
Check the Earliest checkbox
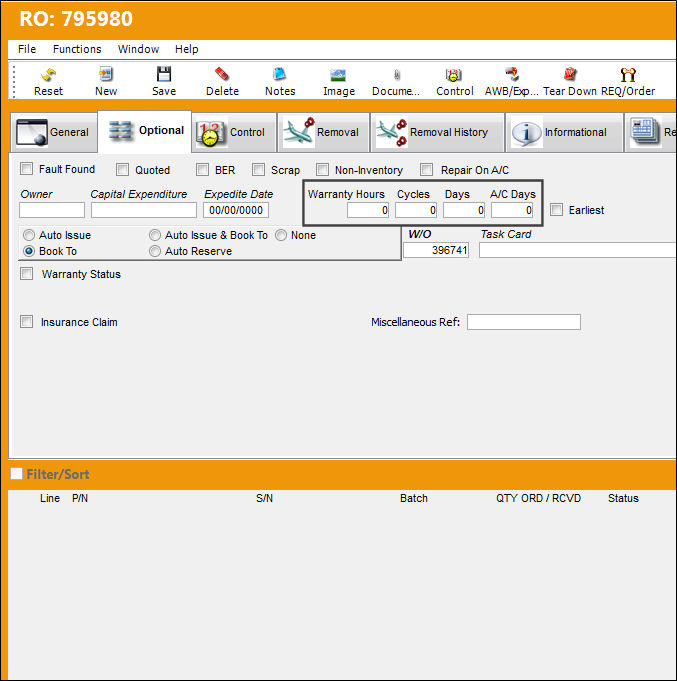point(556,210)
